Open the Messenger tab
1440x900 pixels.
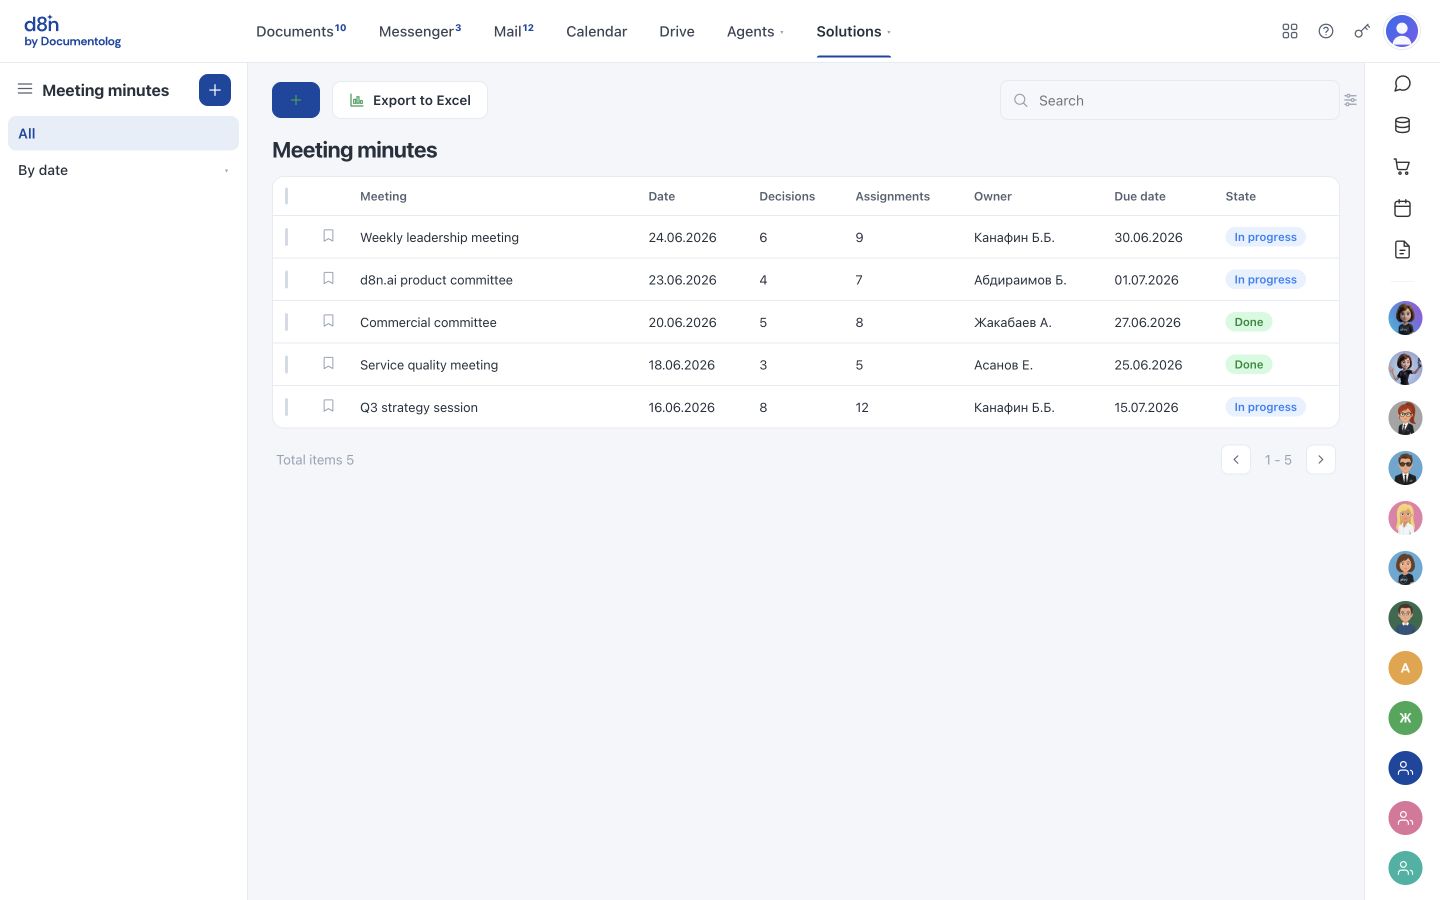[x=420, y=31]
